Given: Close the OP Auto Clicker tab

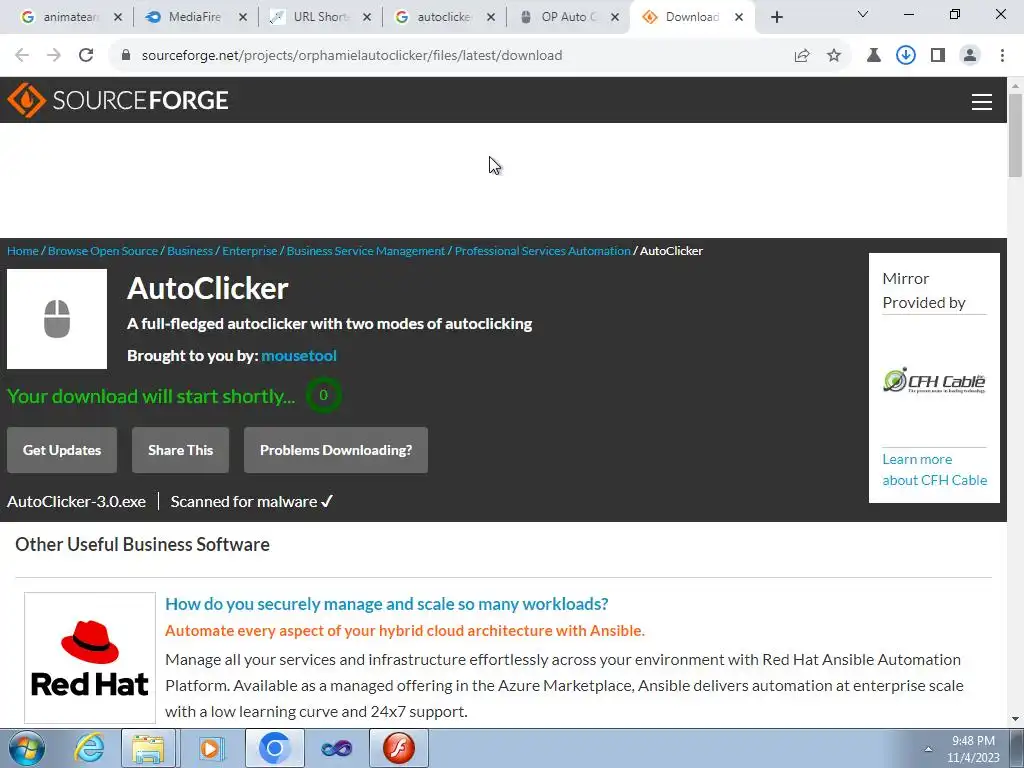Looking at the screenshot, I should point(615,18).
